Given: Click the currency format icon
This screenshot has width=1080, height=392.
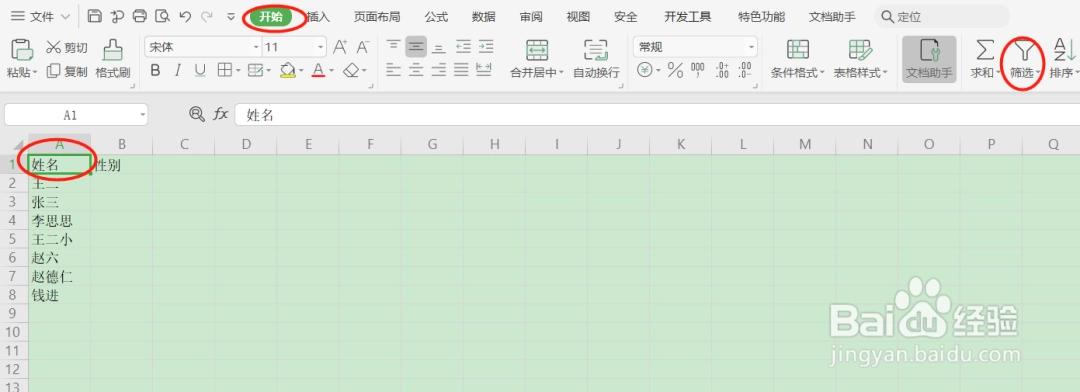Looking at the screenshot, I should point(645,70).
